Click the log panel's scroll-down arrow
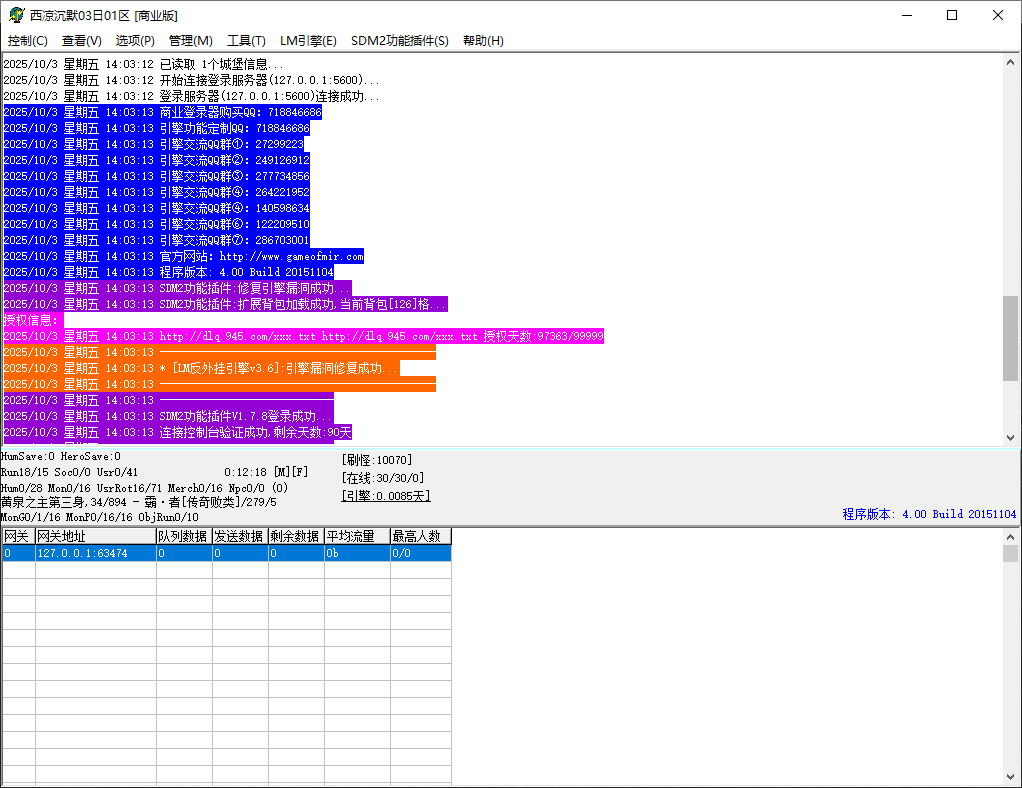 [x=1010, y=437]
